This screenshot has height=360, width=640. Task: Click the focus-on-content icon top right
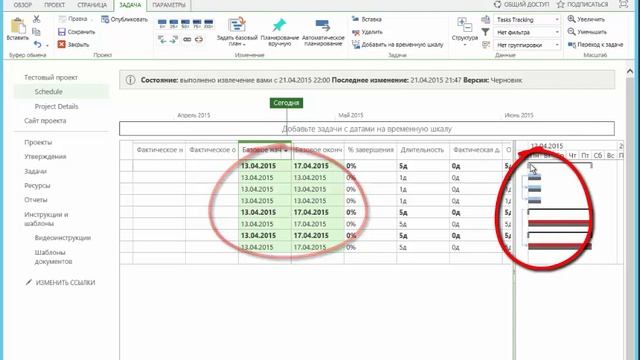click(x=623, y=4)
